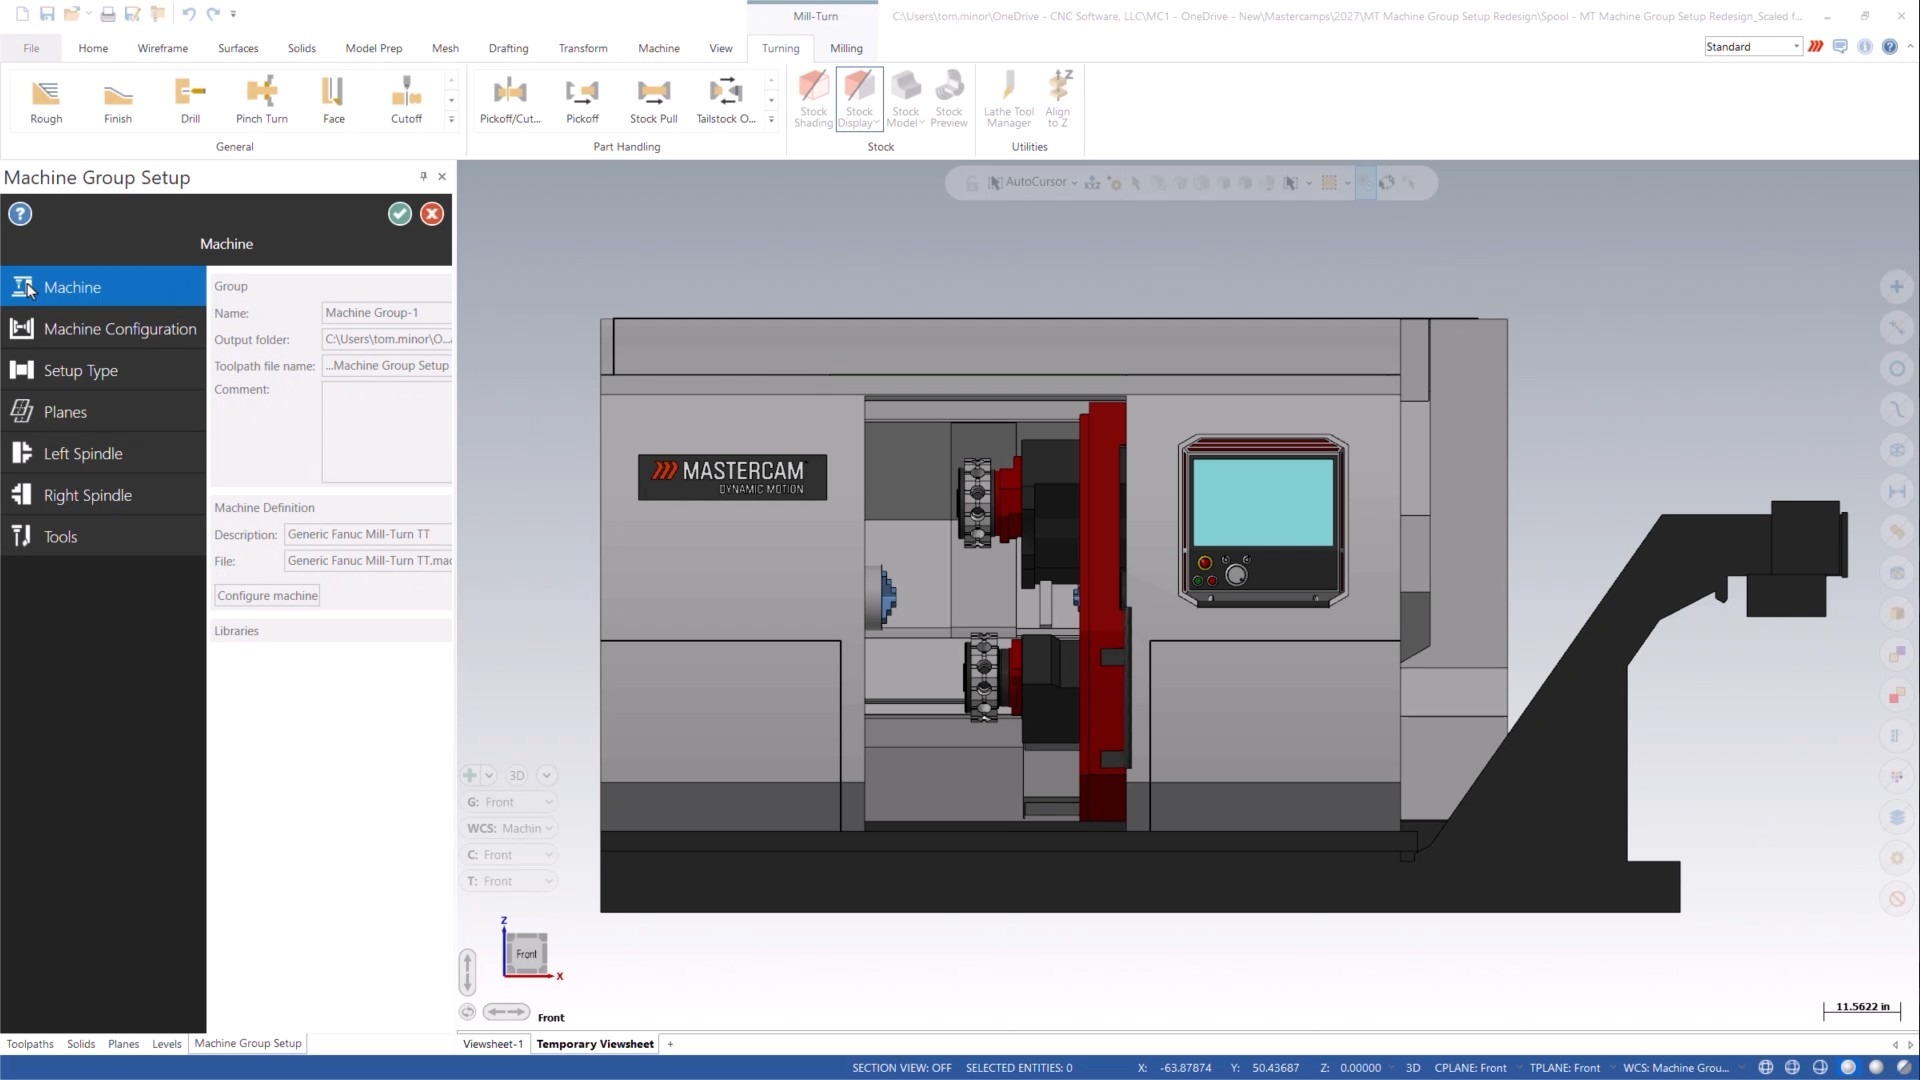Save the file from the quick access toolbar
The width and height of the screenshot is (1920, 1080).
(47, 15)
